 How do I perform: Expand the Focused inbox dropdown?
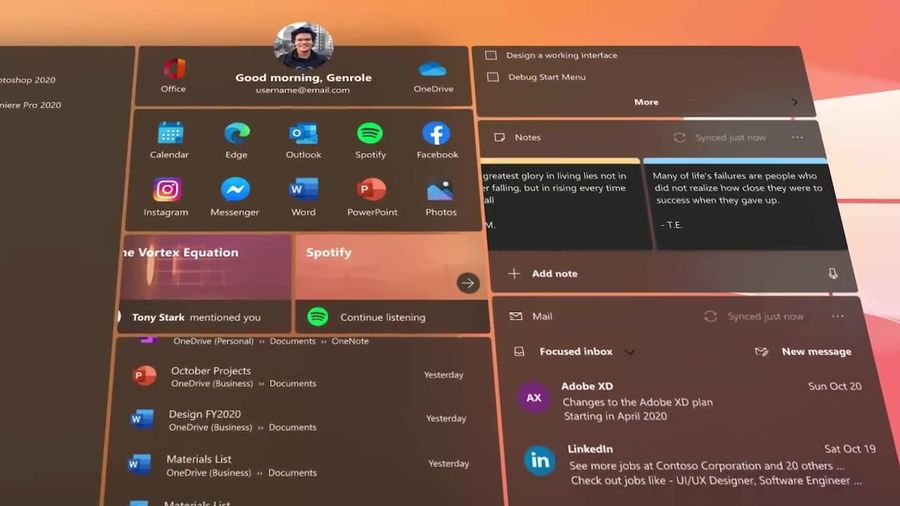630,352
